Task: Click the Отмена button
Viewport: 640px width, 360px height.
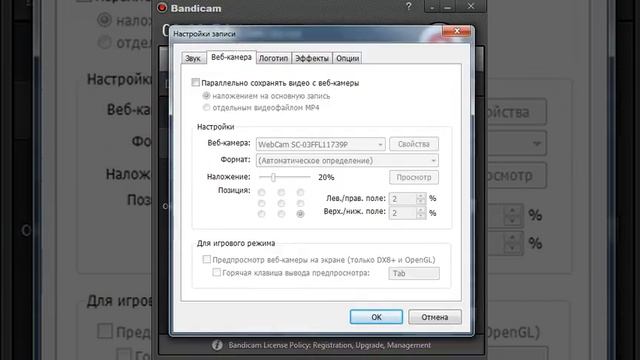Action: point(435,317)
